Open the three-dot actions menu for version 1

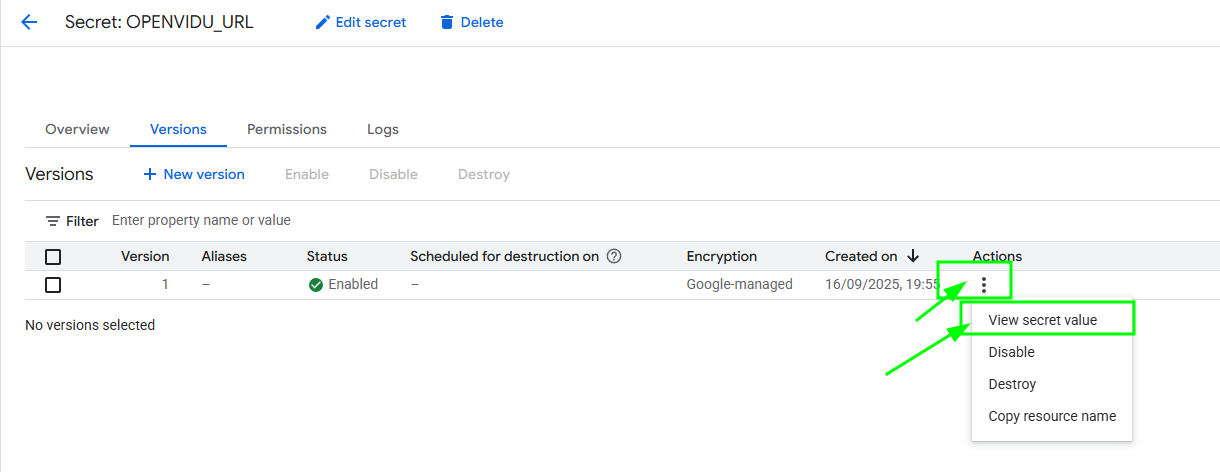[984, 285]
